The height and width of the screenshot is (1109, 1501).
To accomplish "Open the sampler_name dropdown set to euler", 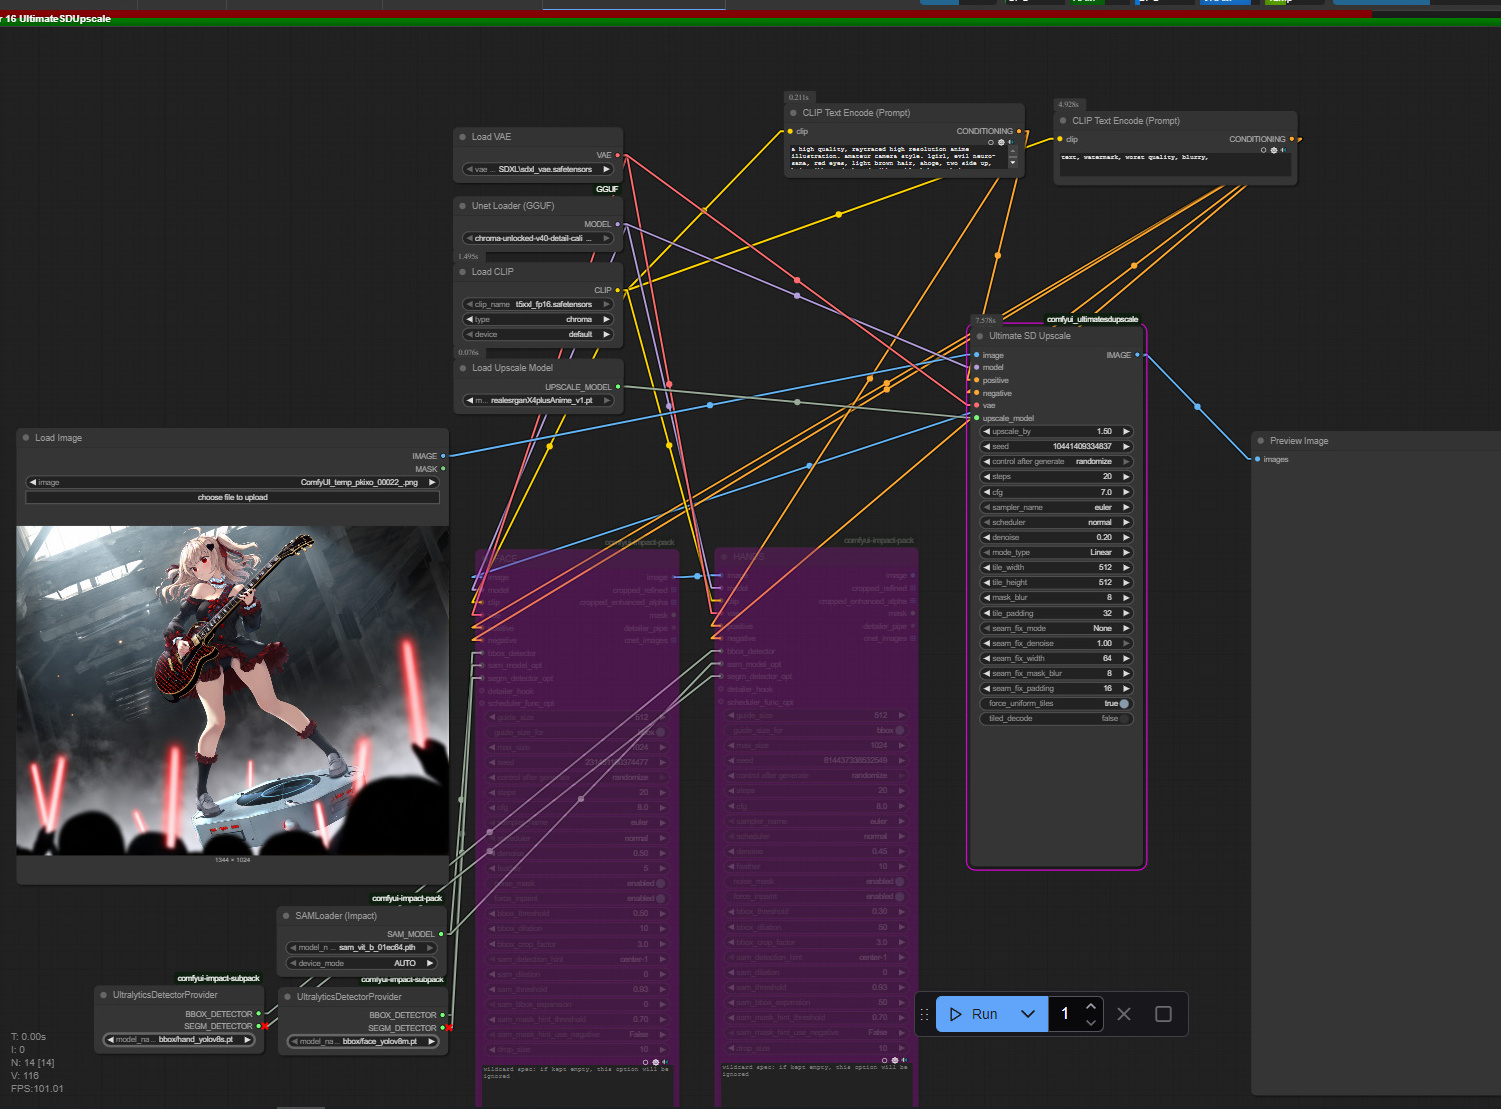I will (1057, 507).
